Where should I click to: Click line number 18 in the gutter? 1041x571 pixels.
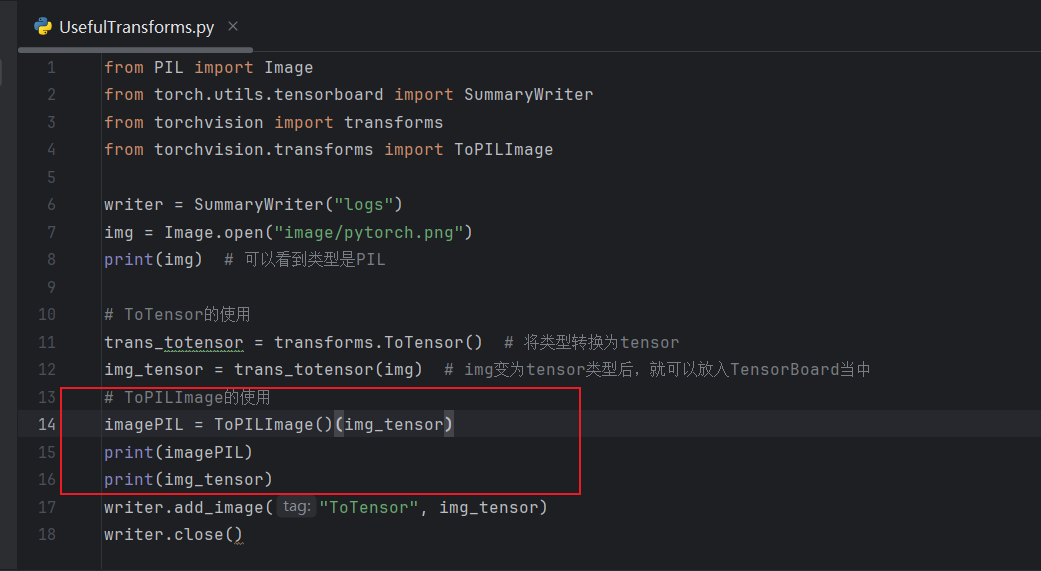tap(46, 534)
